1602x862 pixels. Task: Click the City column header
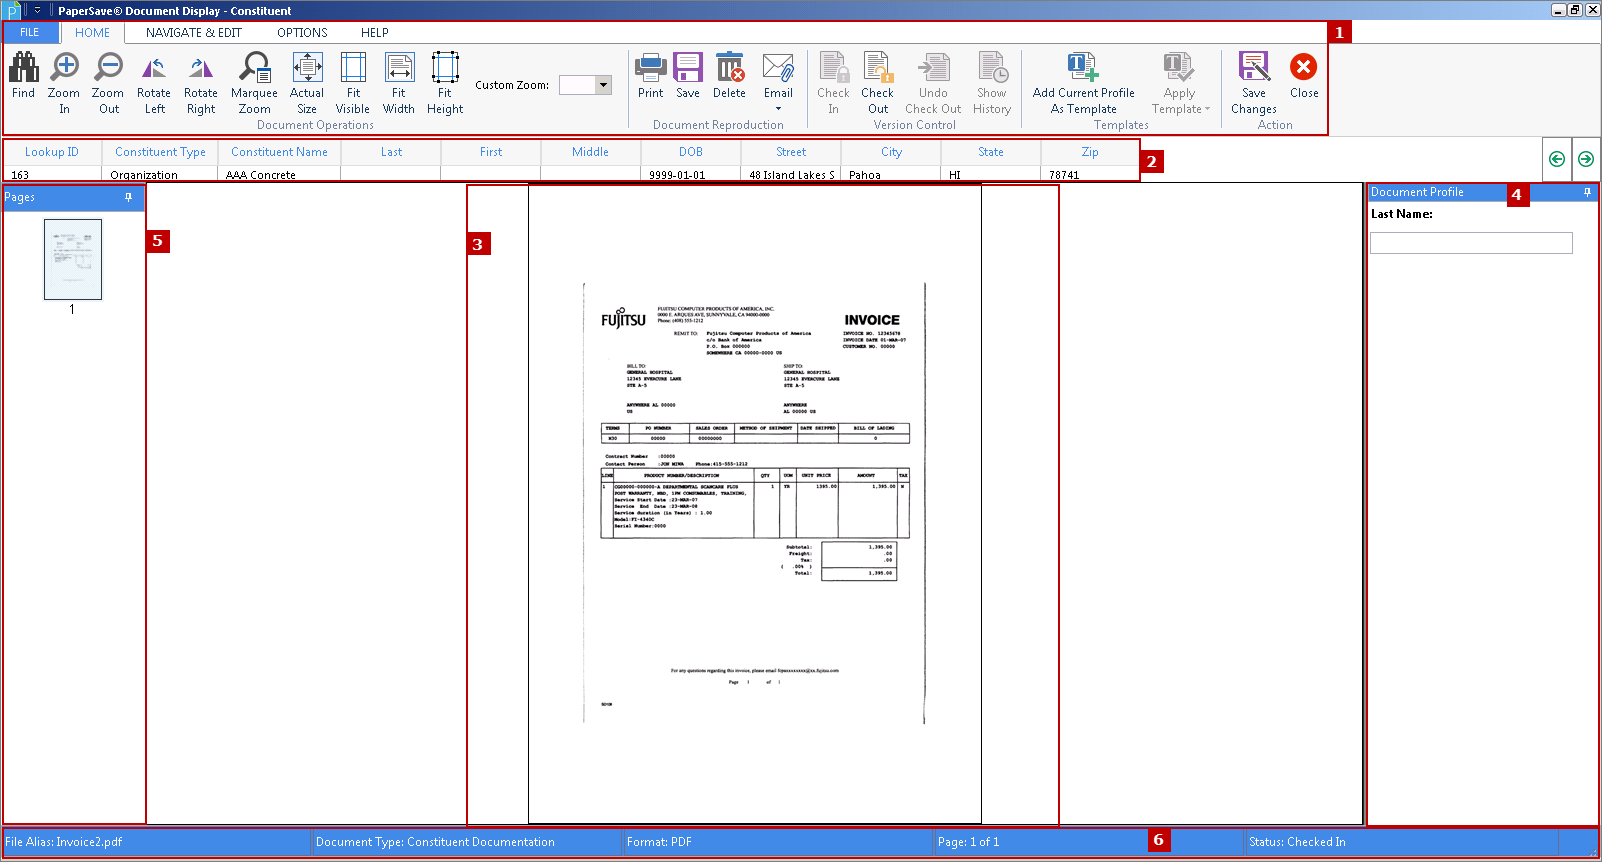[891, 152]
